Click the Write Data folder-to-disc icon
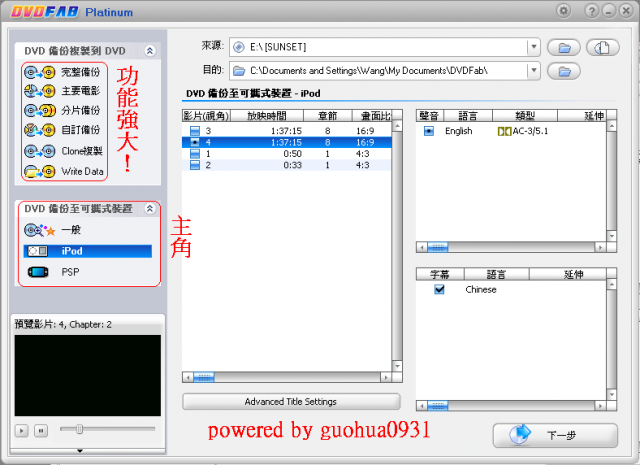This screenshot has height=465, width=640. pos(40,171)
